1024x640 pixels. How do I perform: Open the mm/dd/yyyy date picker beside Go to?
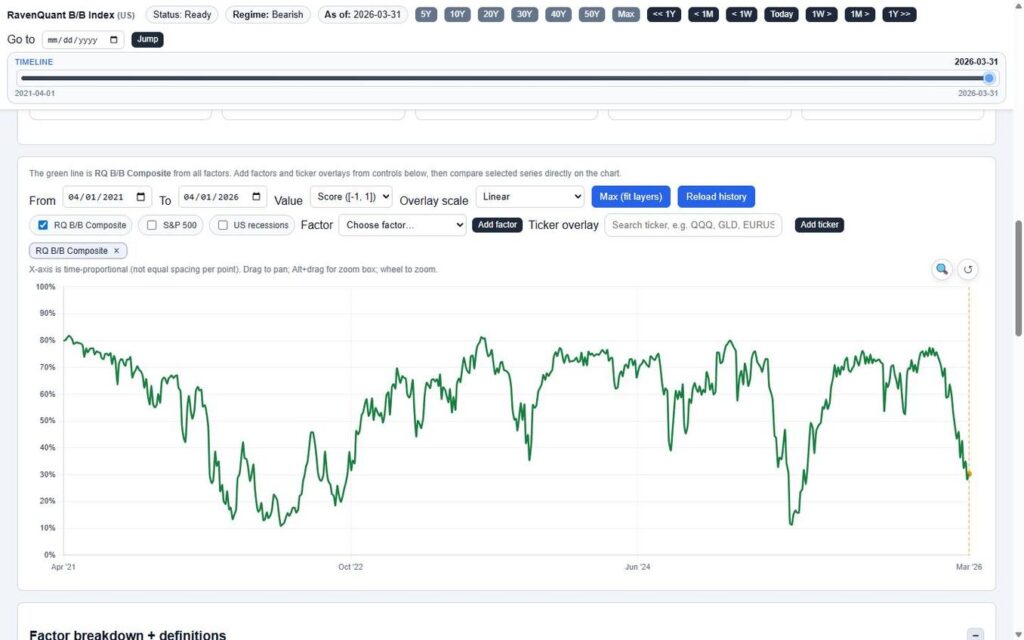pyautogui.click(x=111, y=39)
